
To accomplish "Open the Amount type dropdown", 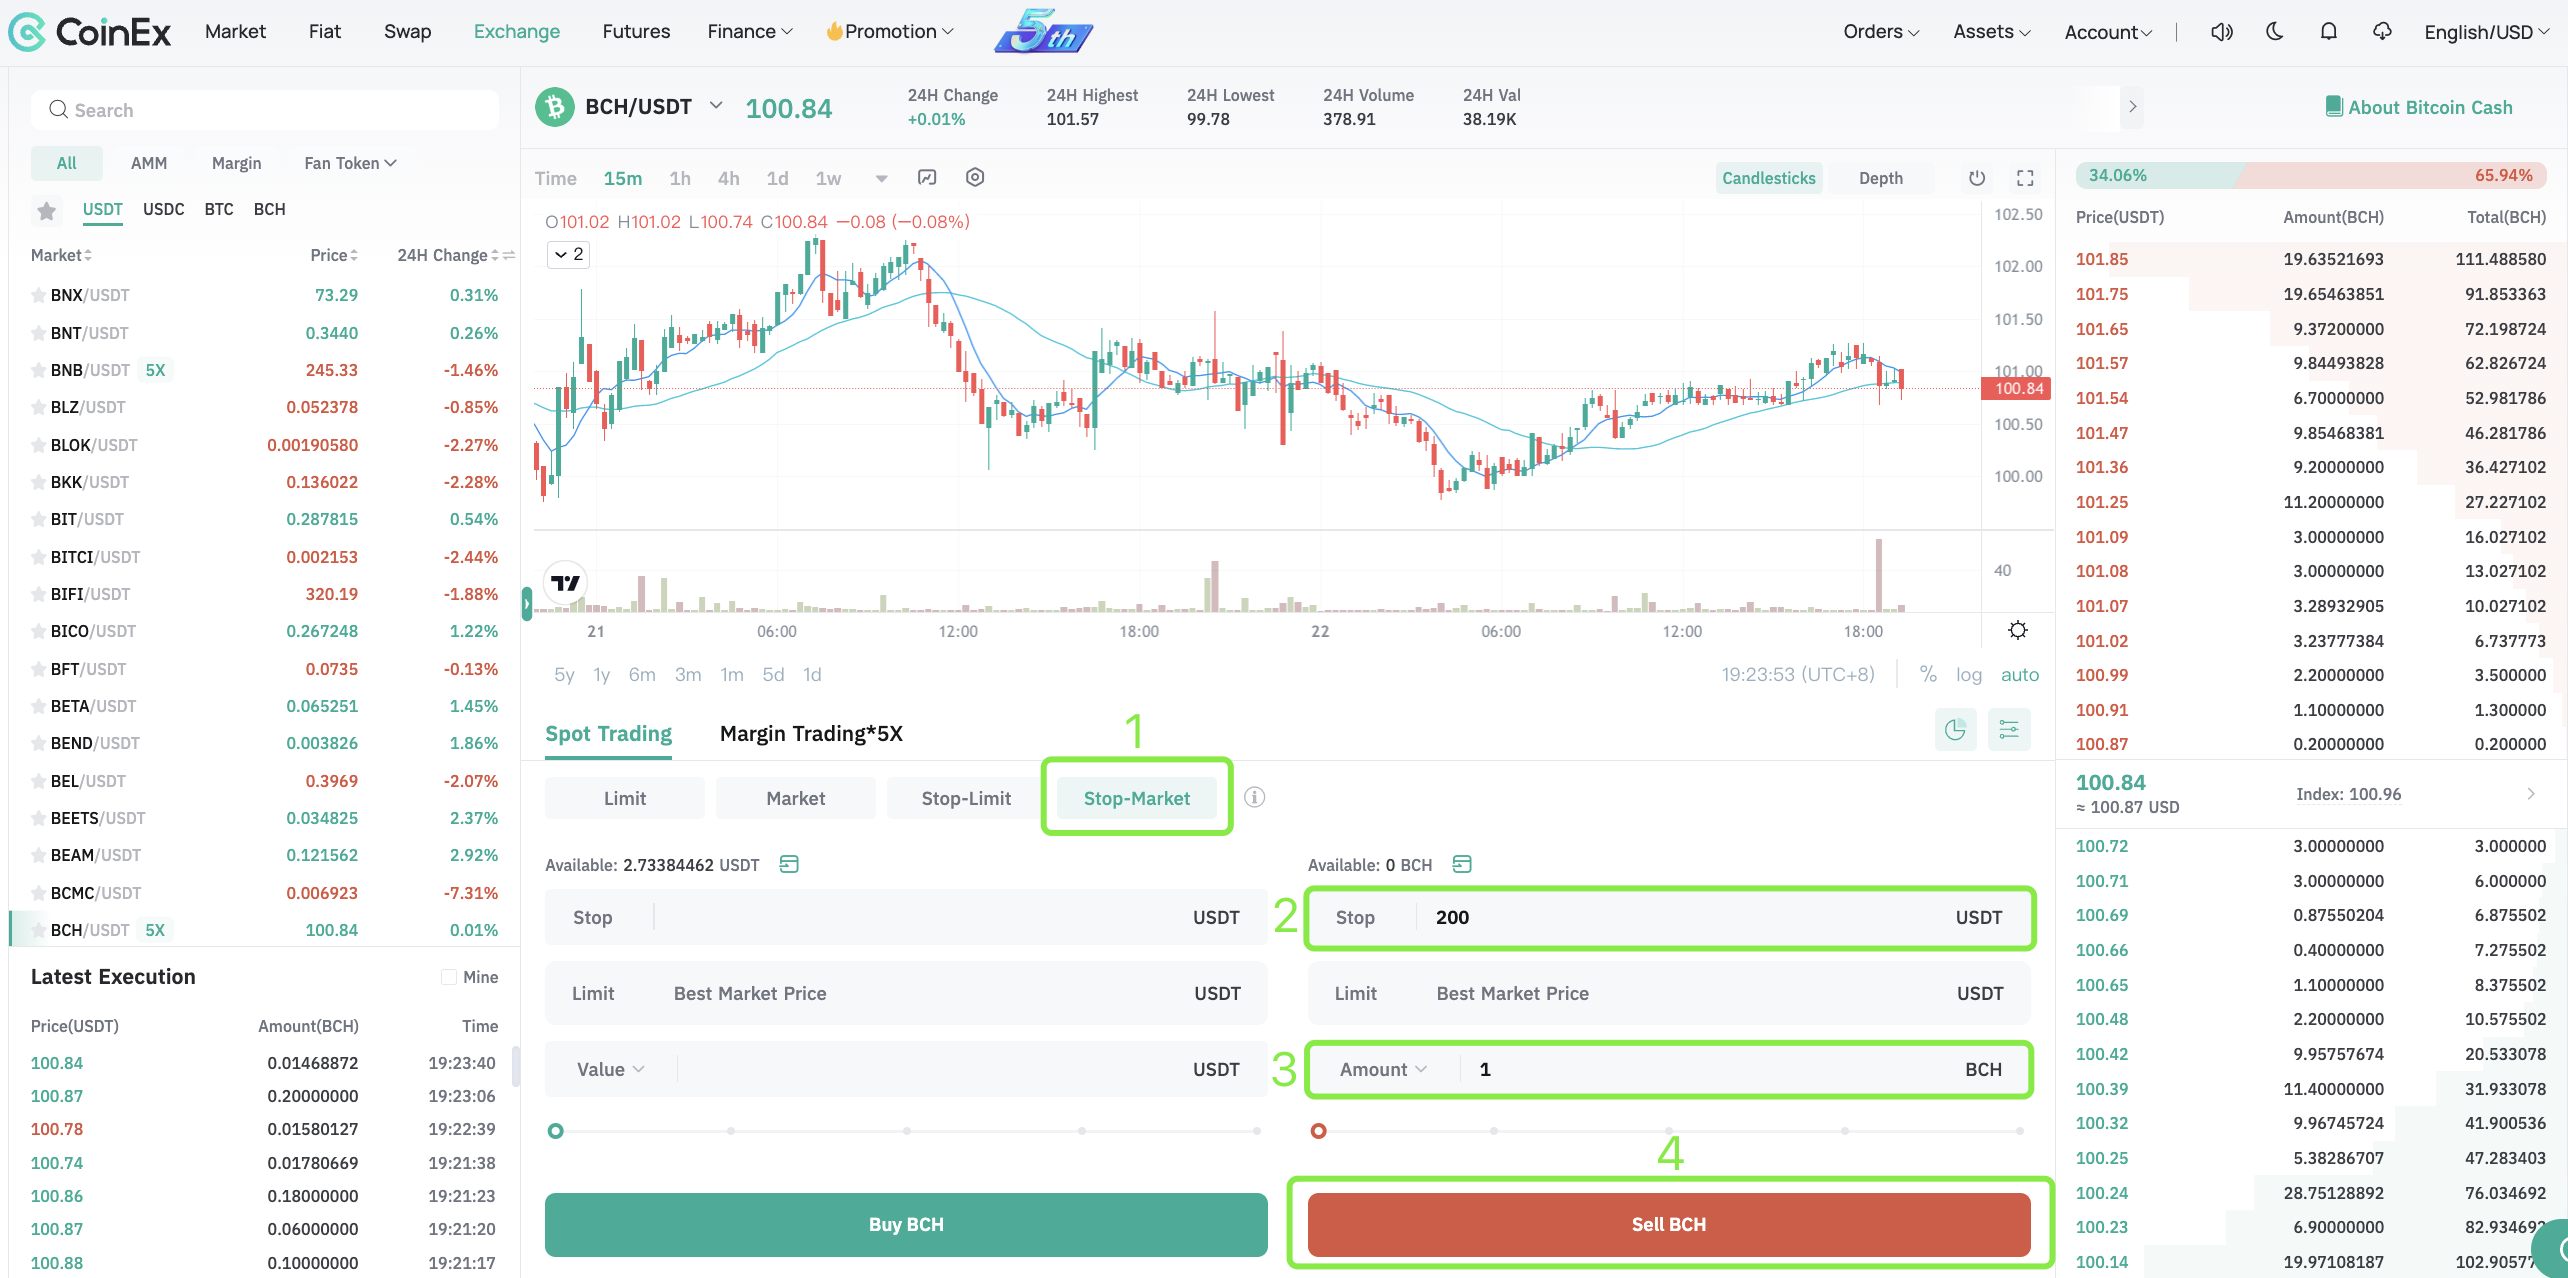I will click(x=1383, y=1069).
